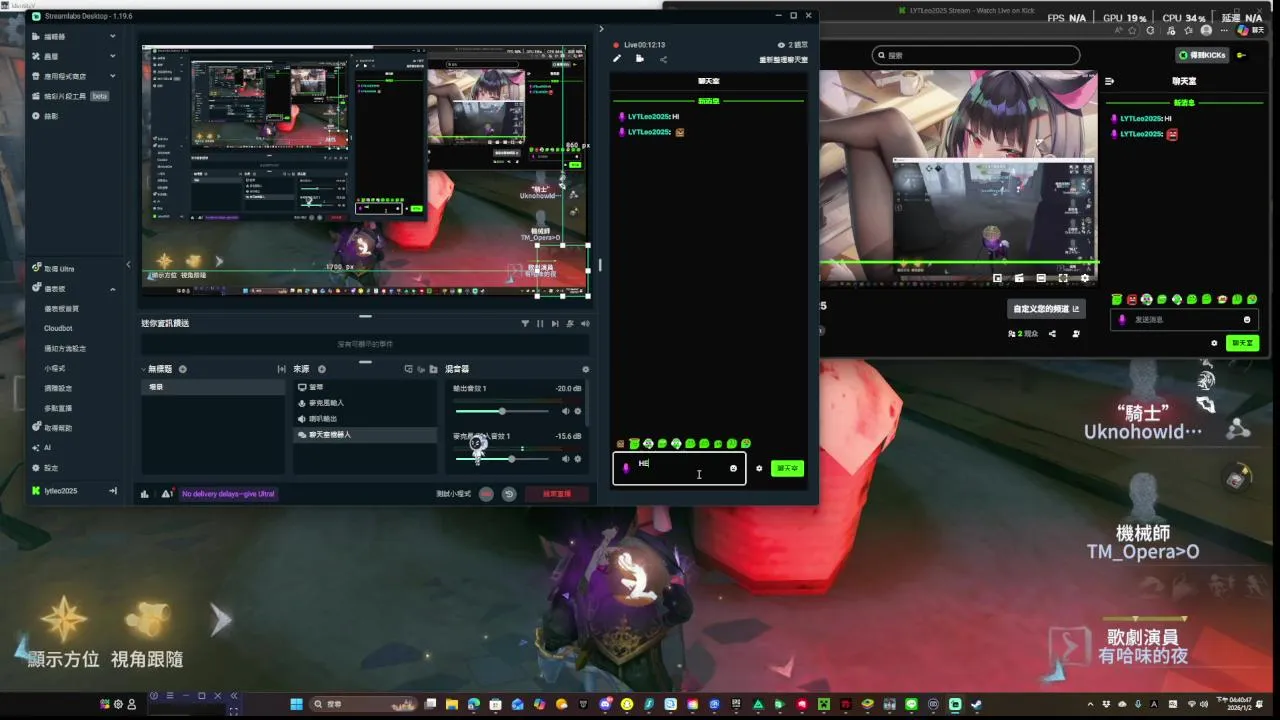
Task: Open Cloudbot in the sidebar
Action: (x=58, y=328)
